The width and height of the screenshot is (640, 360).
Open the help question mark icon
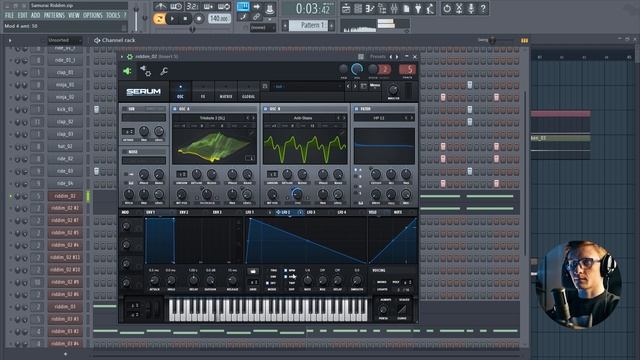[x=483, y=9]
